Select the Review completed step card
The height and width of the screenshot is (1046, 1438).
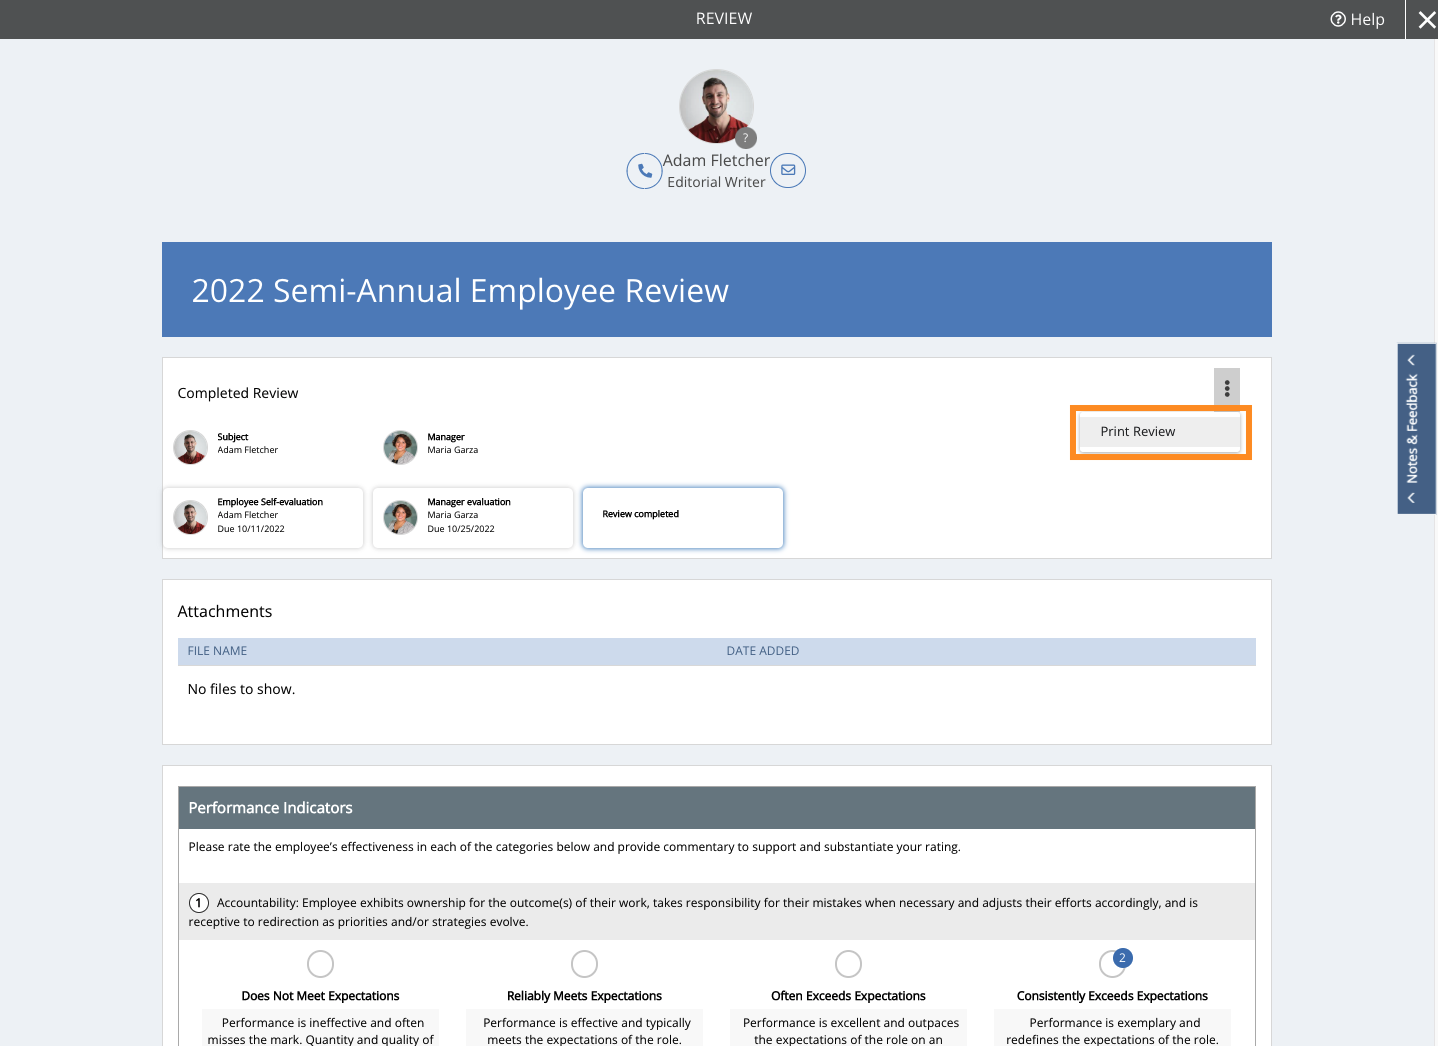(683, 518)
